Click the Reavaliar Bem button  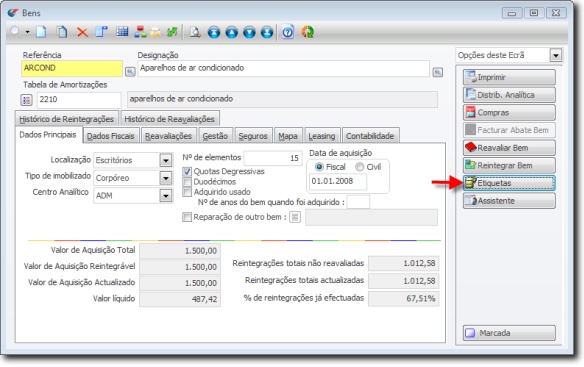509,148
